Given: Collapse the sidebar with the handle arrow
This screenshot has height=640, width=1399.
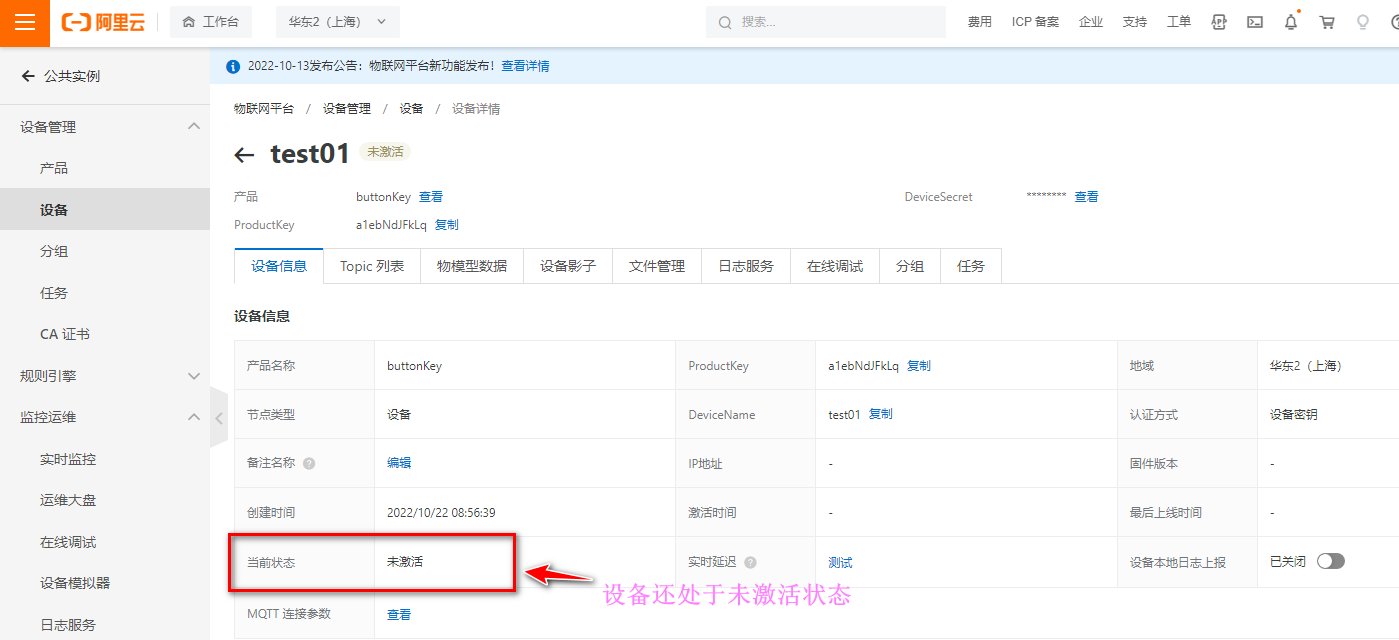Looking at the screenshot, I should (218, 419).
